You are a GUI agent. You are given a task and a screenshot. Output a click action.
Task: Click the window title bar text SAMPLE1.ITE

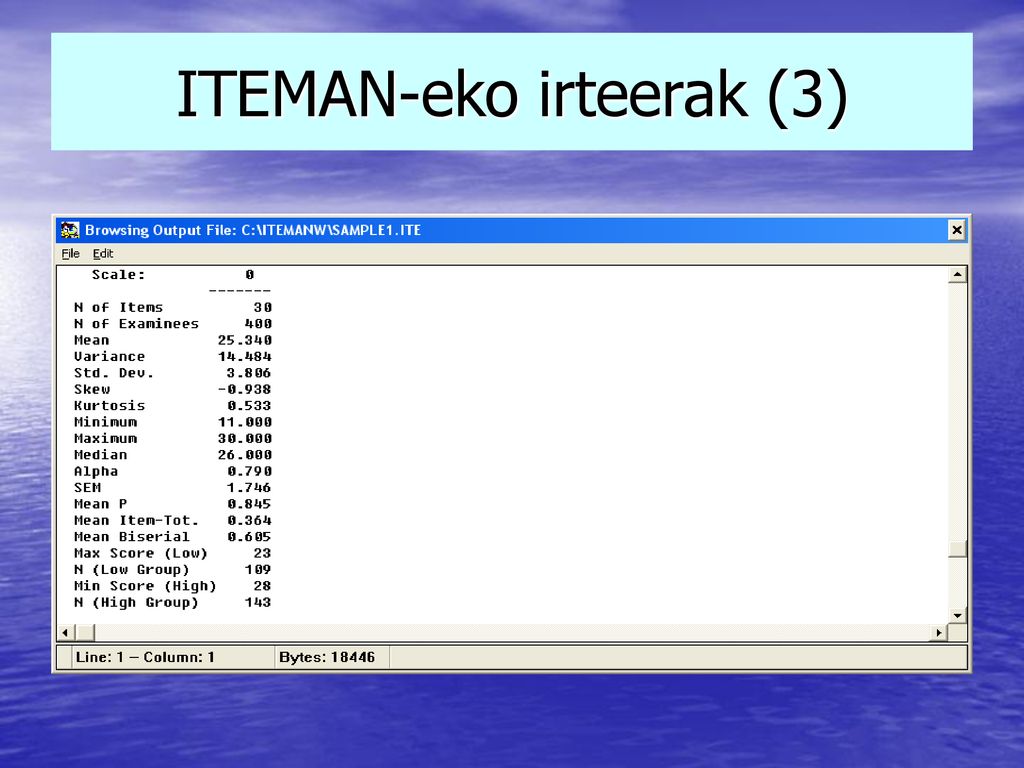(x=376, y=230)
